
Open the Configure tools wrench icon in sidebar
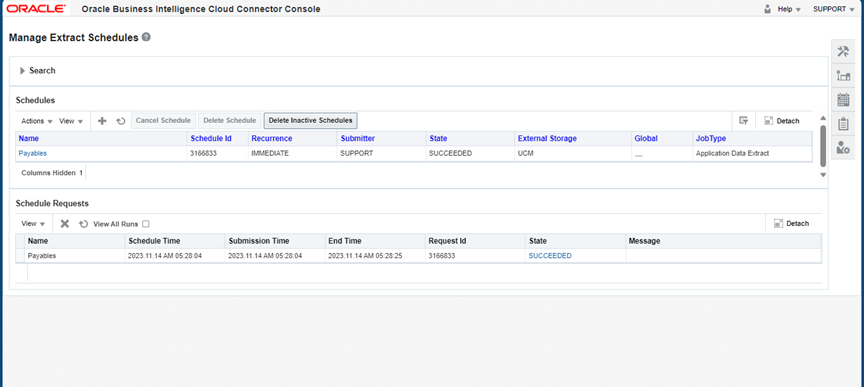pyautogui.click(x=843, y=51)
